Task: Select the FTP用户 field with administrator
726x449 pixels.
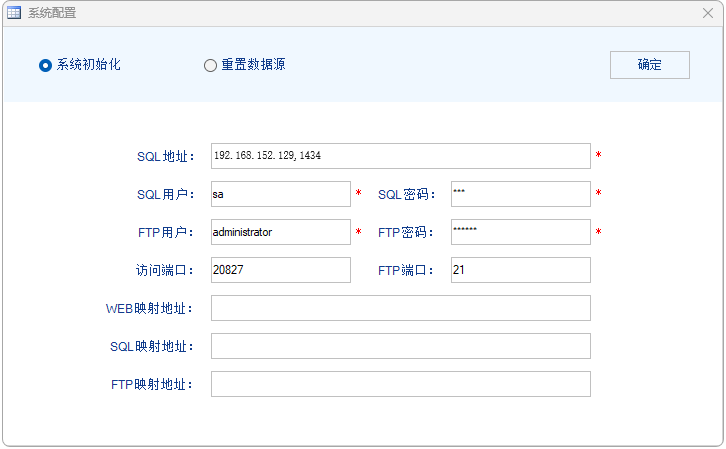Action: [x=280, y=232]
